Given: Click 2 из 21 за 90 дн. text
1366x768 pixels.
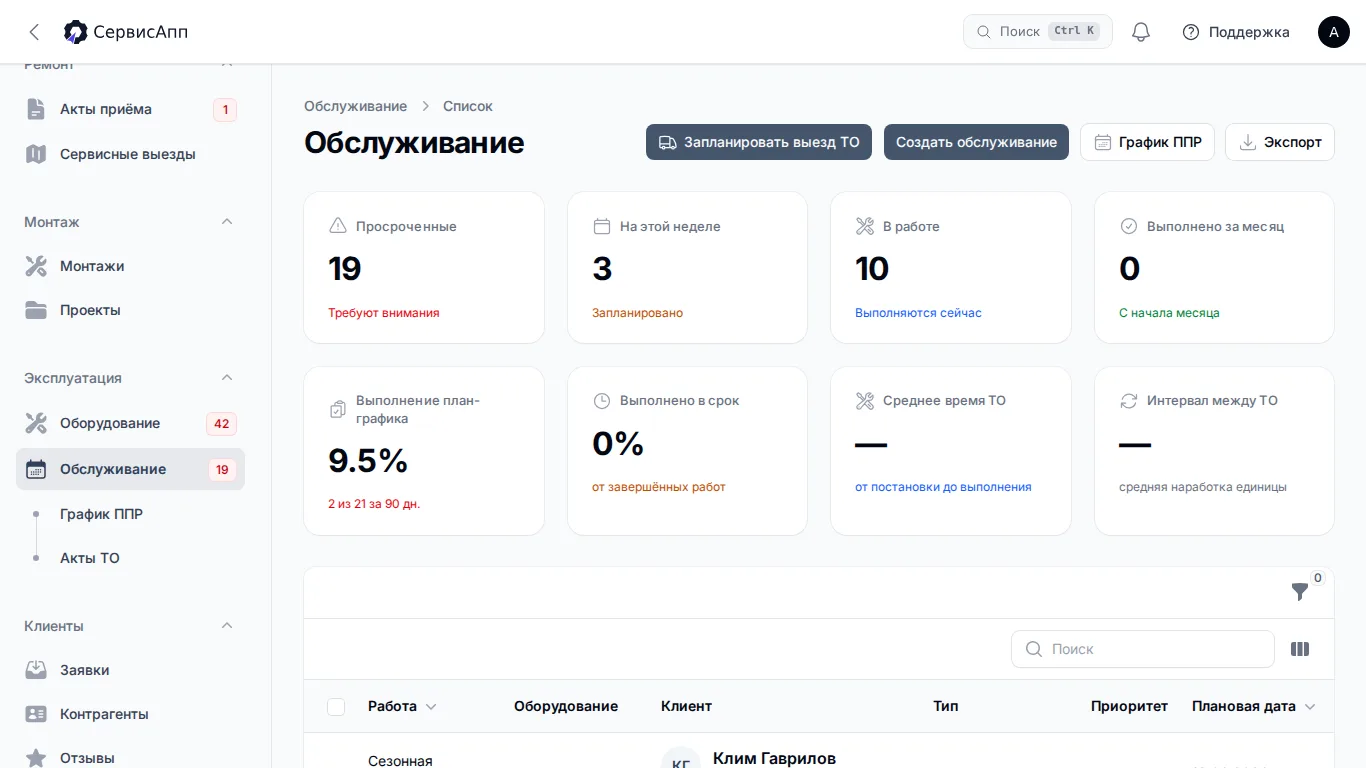Looking at the screenshot, I should [x=374, y=504].
